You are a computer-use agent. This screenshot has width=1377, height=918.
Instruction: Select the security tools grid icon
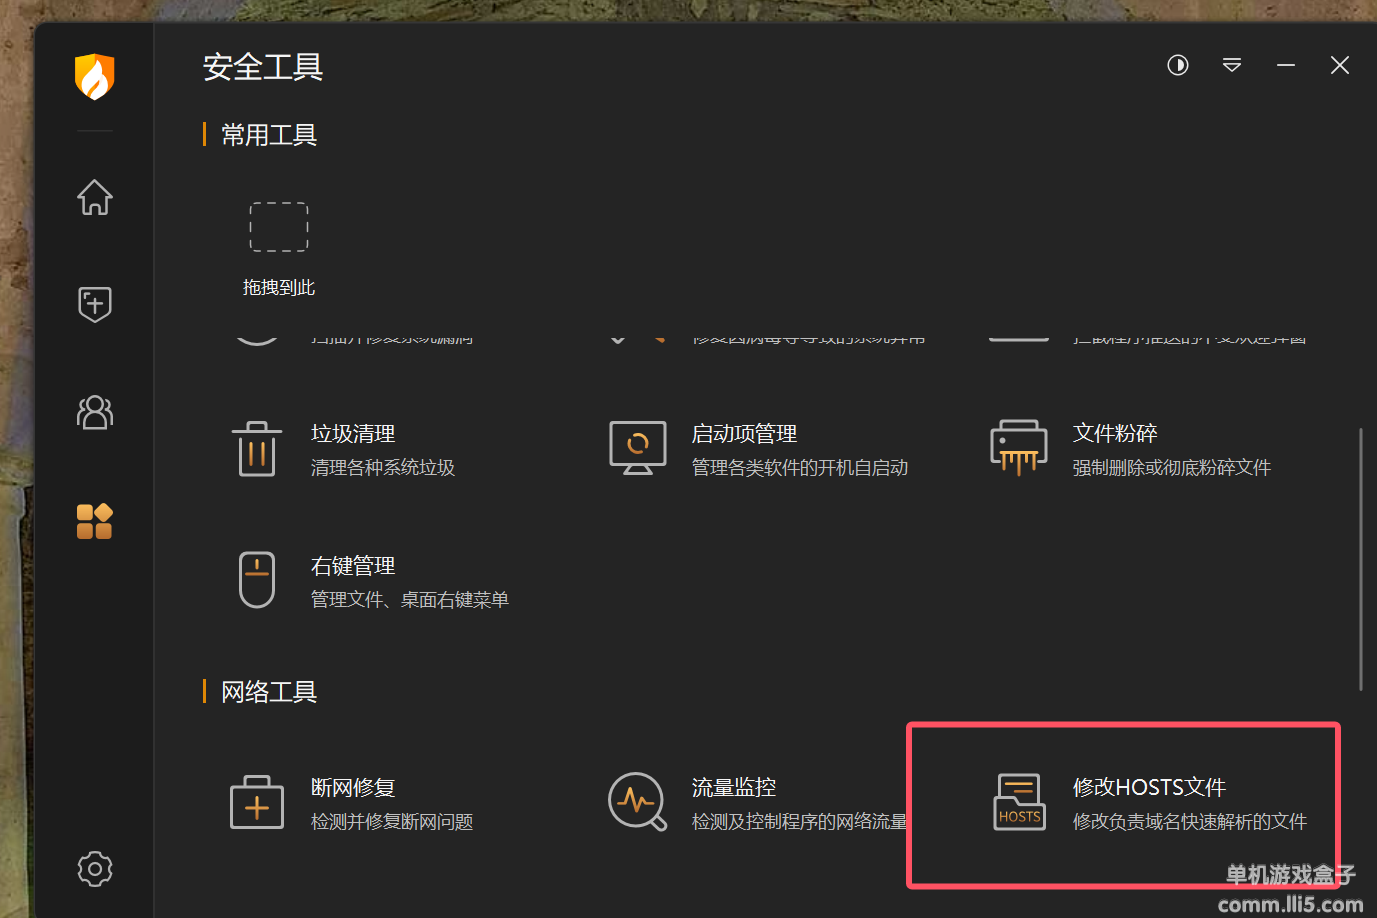[x=95, y=521]
